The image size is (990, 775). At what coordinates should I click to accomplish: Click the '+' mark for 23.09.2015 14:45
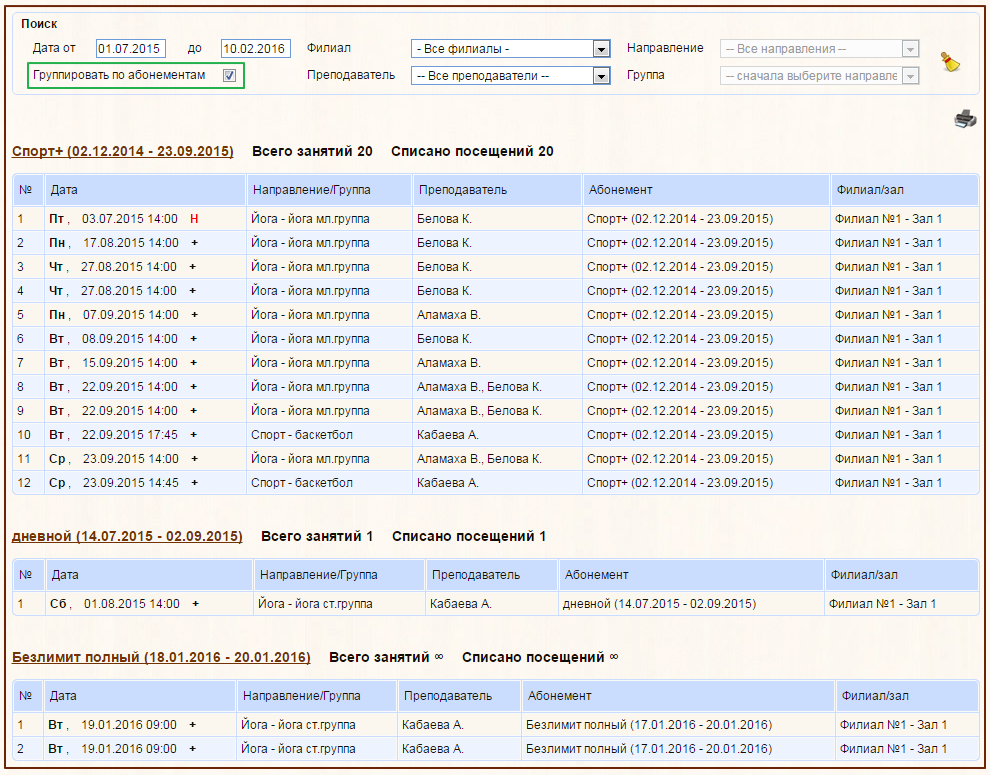click(194, 483)
